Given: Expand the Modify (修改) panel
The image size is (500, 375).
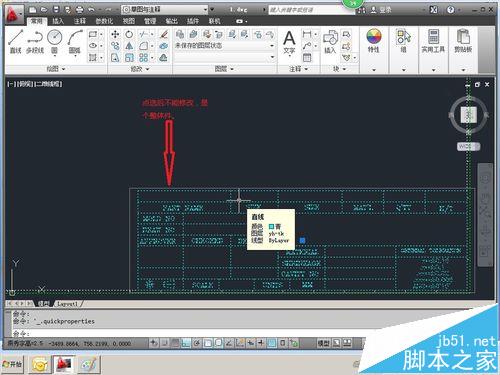Looking at the screenshot, I should [140, 69].
